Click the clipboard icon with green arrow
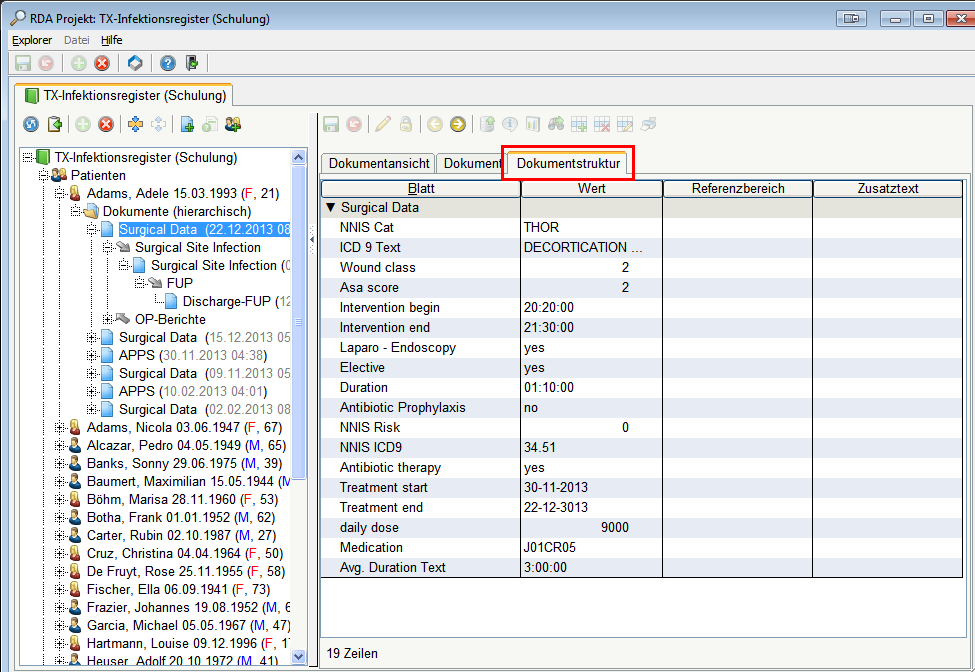The image size is (975, 672). [x=55, y=124]
